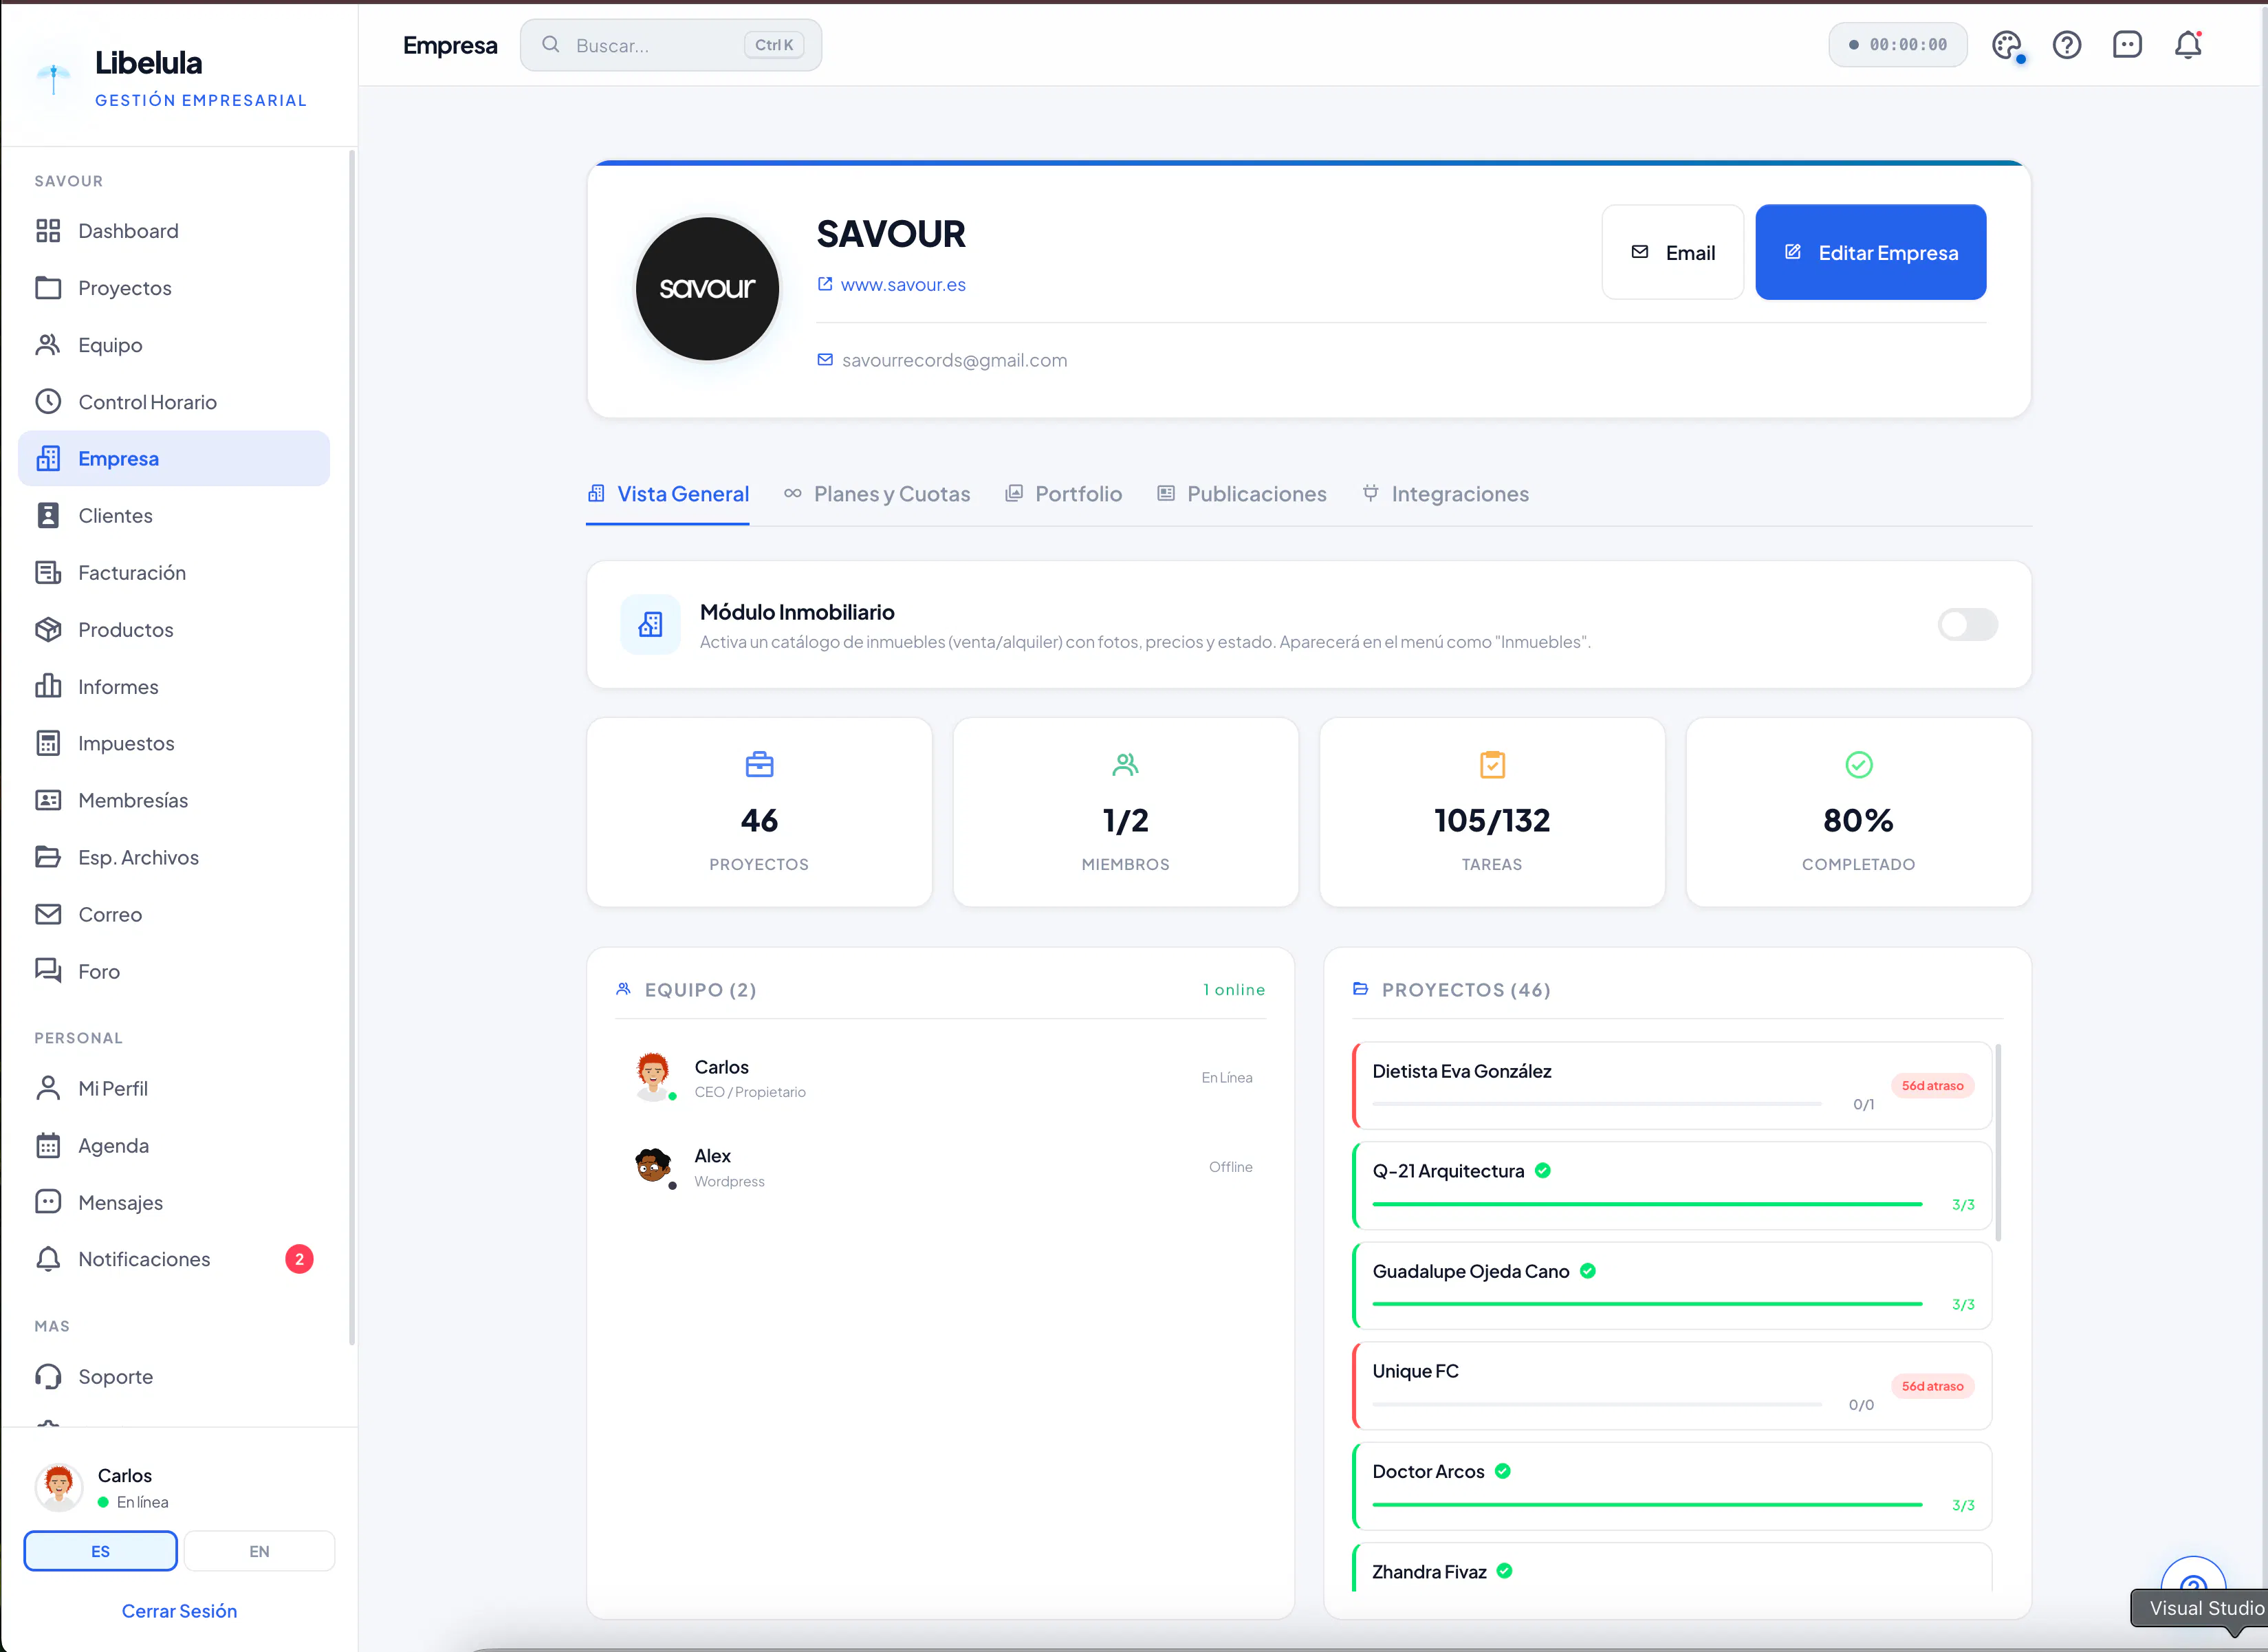Click Carlos user profile at sidebar bottom
This screenshot has width=2268, height=1652.
click(x=179, y=1488)
